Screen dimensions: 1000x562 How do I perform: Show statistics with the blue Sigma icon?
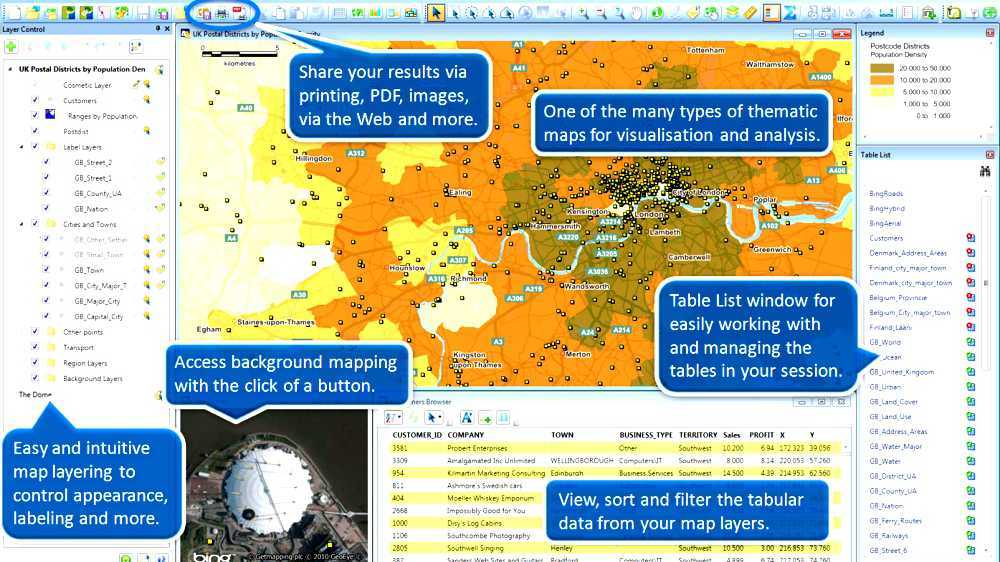click(x=790, y=12)
